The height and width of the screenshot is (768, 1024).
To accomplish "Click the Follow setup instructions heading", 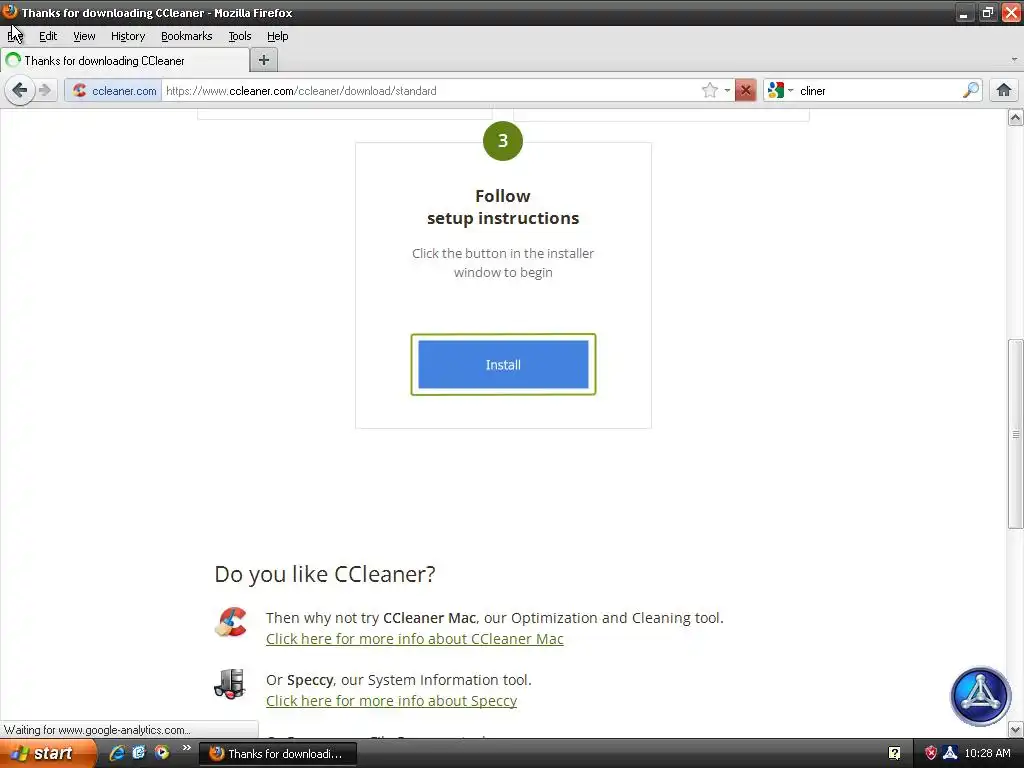I will [503, 207].
